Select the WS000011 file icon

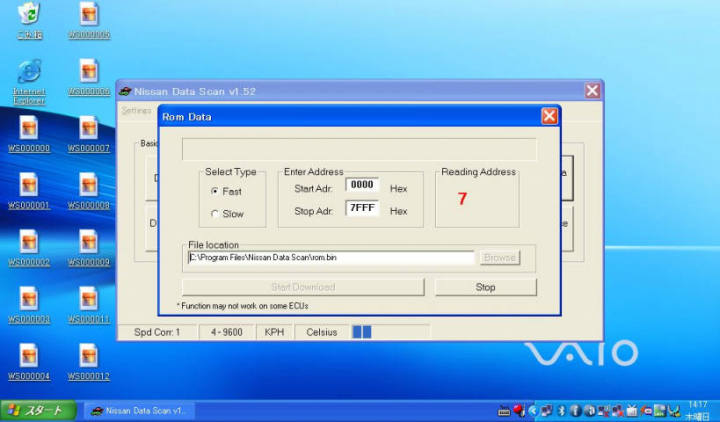click(x=89, y=305)
